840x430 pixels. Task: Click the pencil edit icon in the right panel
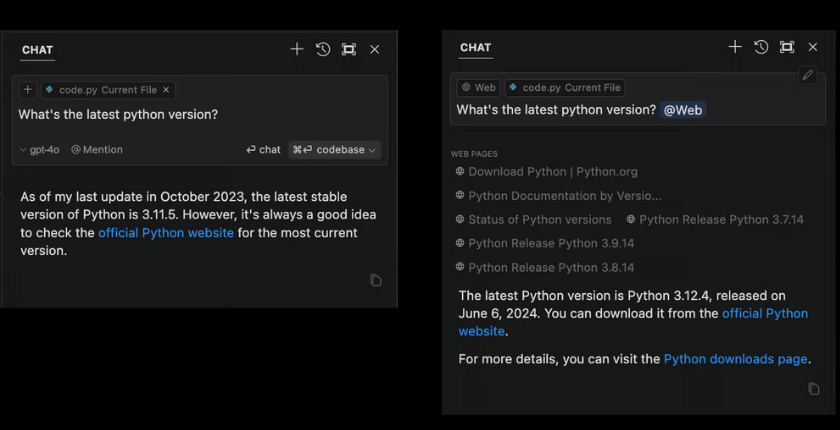[x=807, y=75]
